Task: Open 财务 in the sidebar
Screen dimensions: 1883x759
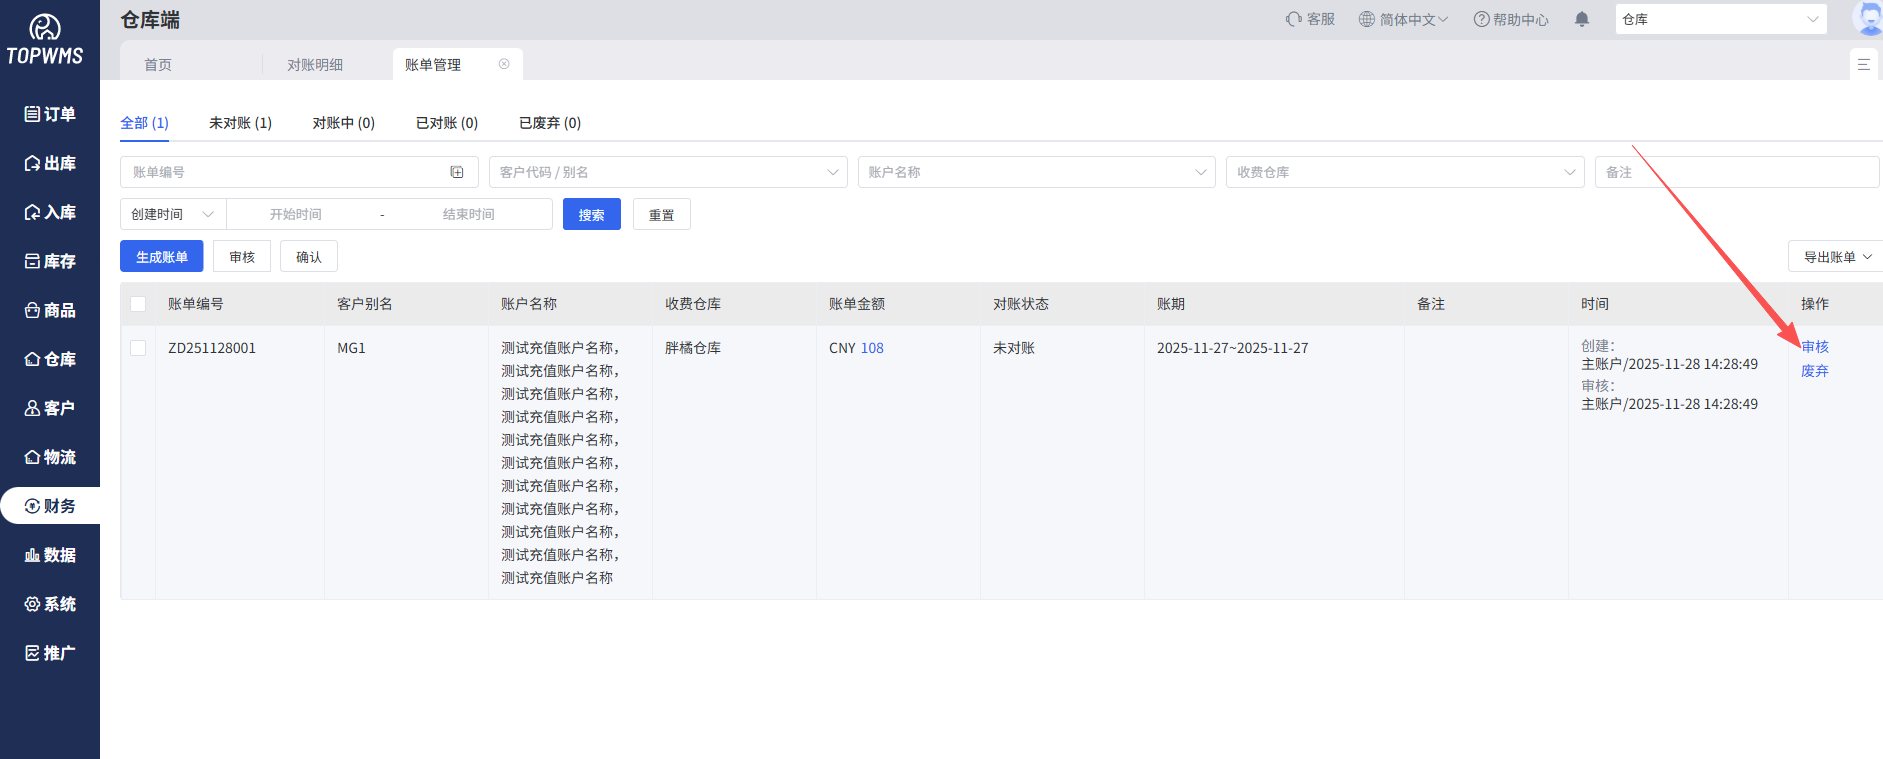Action: 50,506
